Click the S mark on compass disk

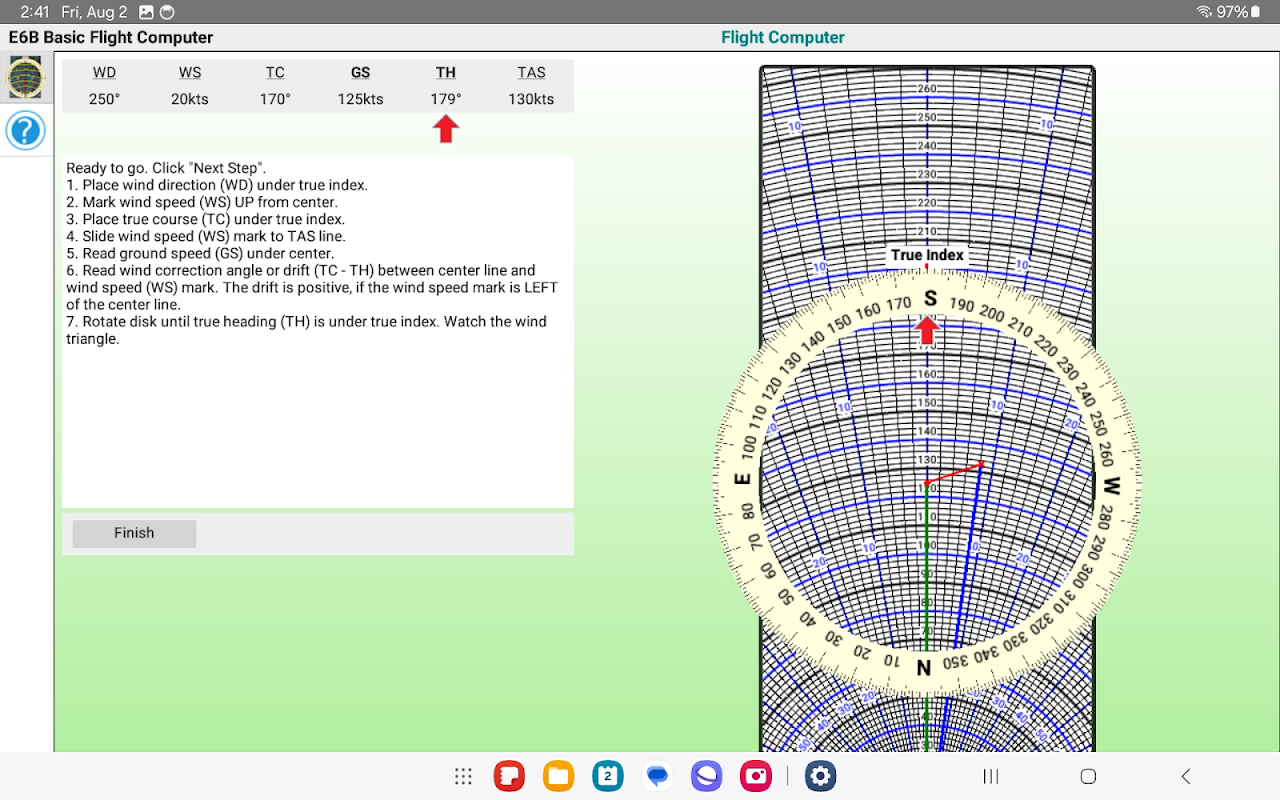point(930,298)
